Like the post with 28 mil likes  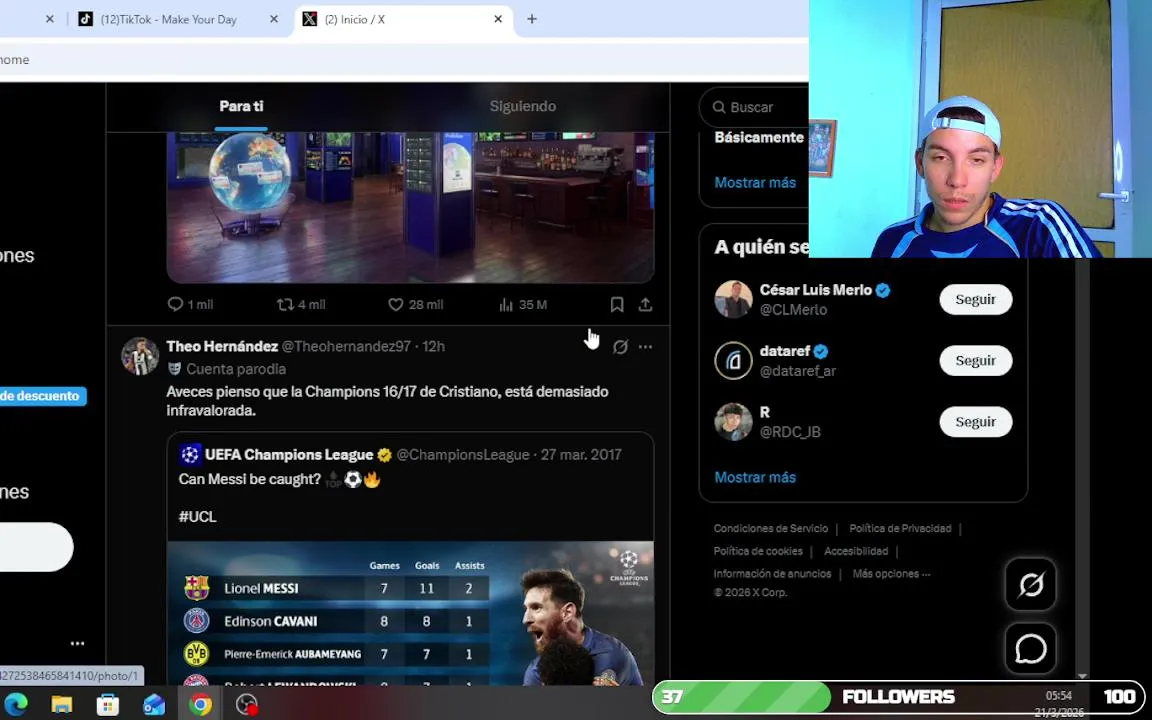click(x=416, y=304)
